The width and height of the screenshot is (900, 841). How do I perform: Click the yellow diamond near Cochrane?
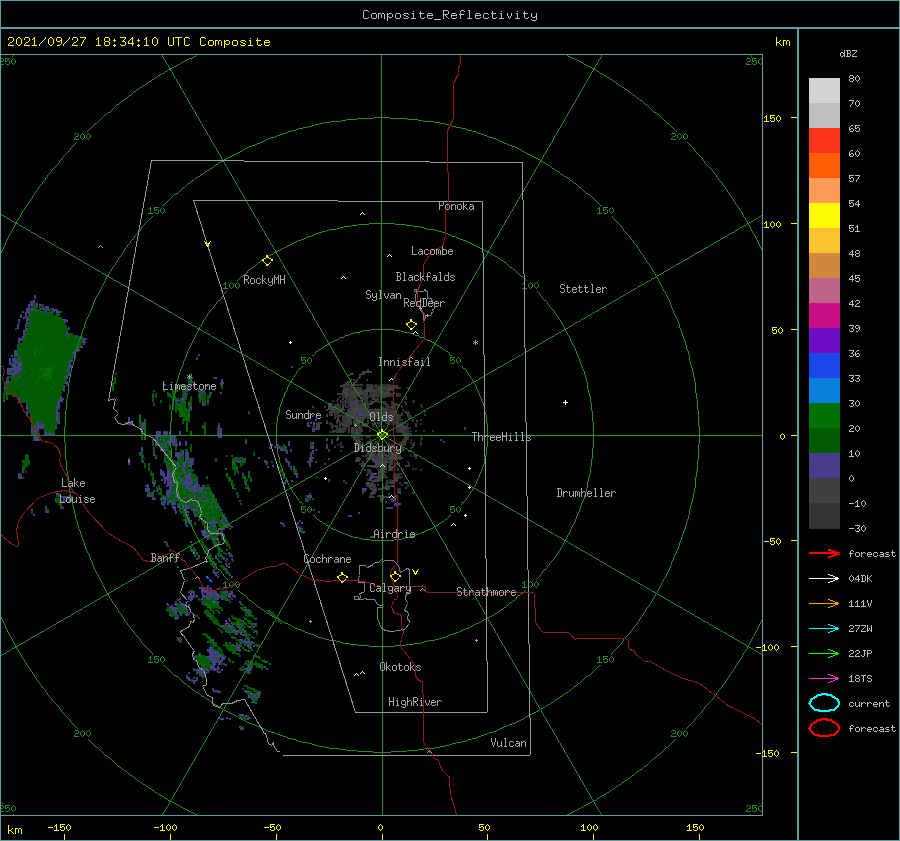click(x=342, y=577)
